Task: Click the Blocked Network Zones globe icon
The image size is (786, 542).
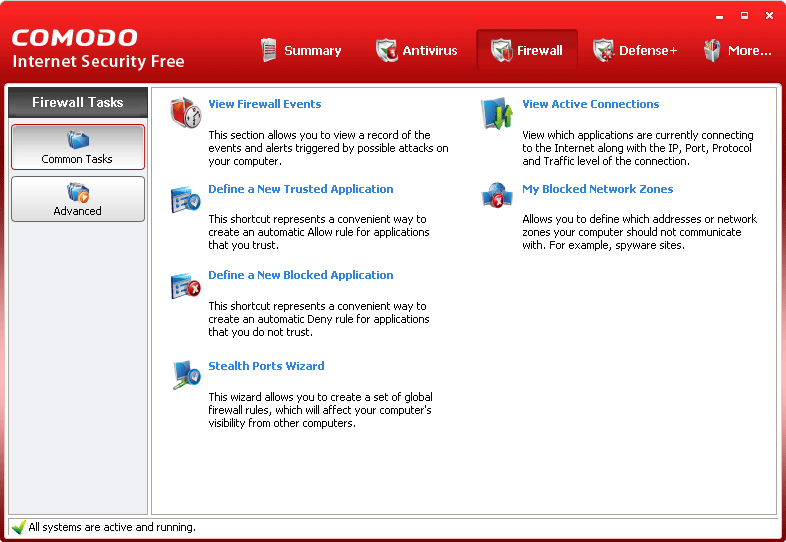Action: coord(497,195)
